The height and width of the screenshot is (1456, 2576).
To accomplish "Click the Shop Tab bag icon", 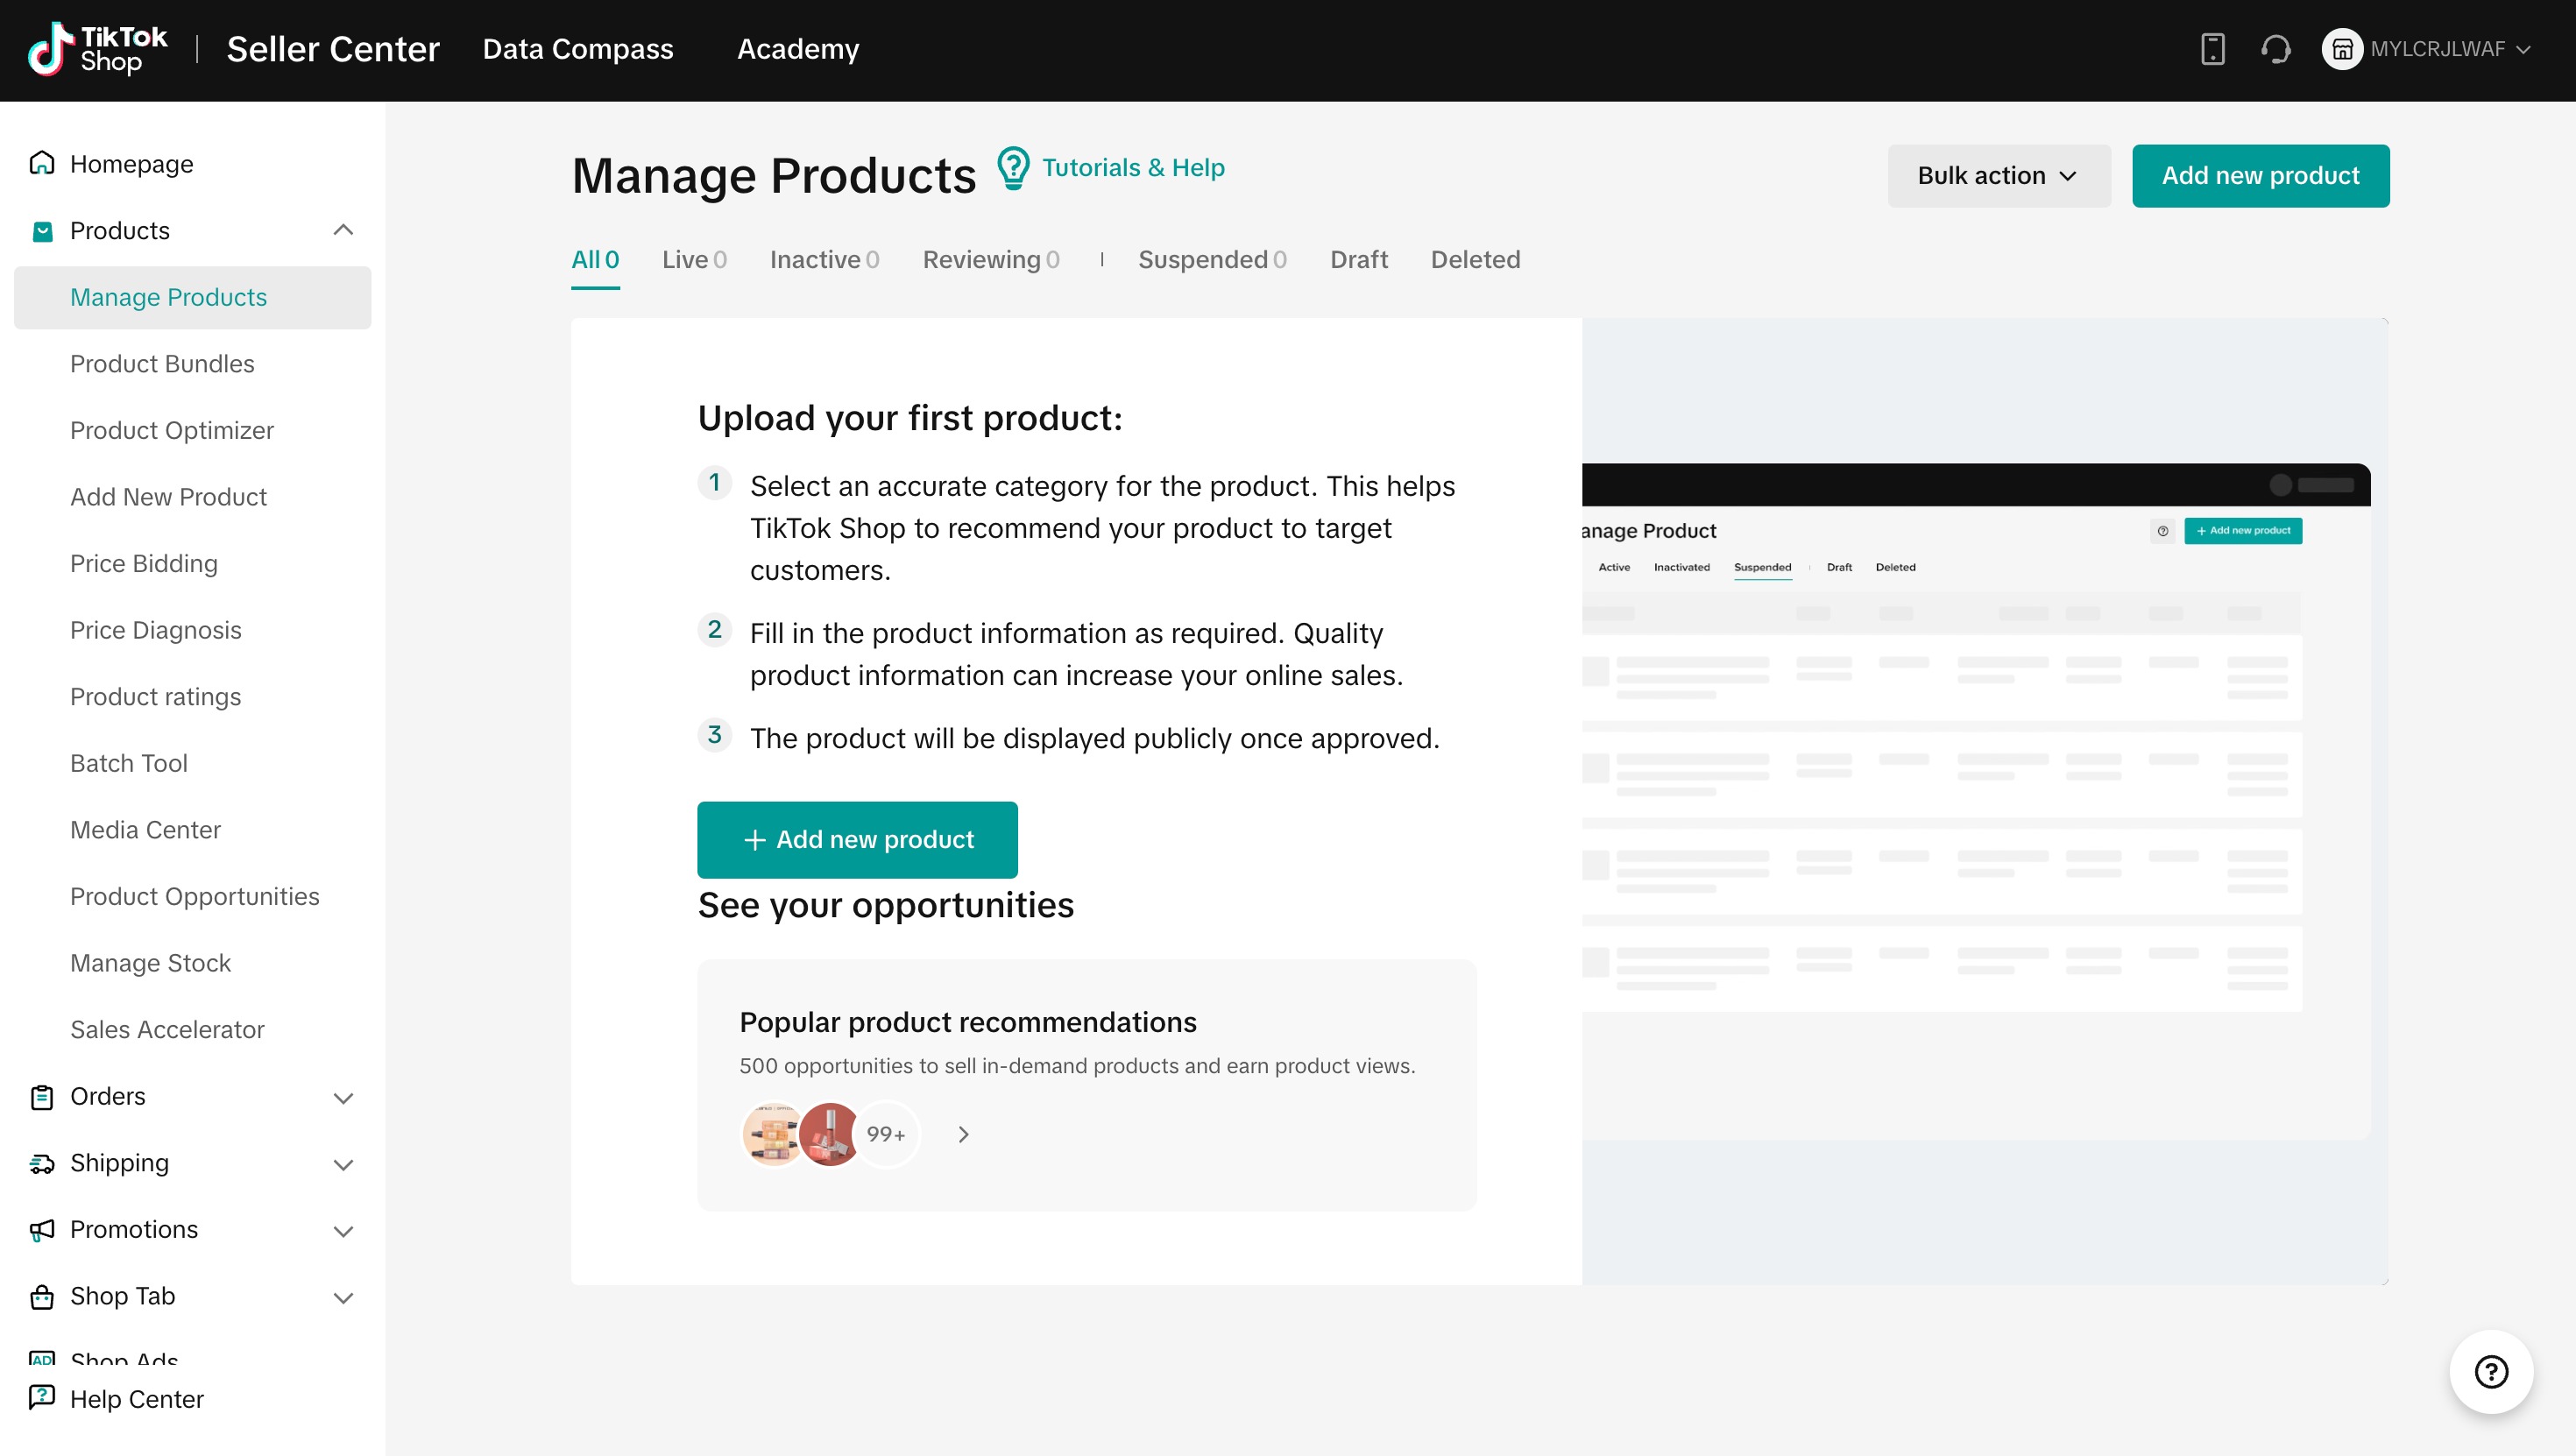I will [x=42, y=1295].
